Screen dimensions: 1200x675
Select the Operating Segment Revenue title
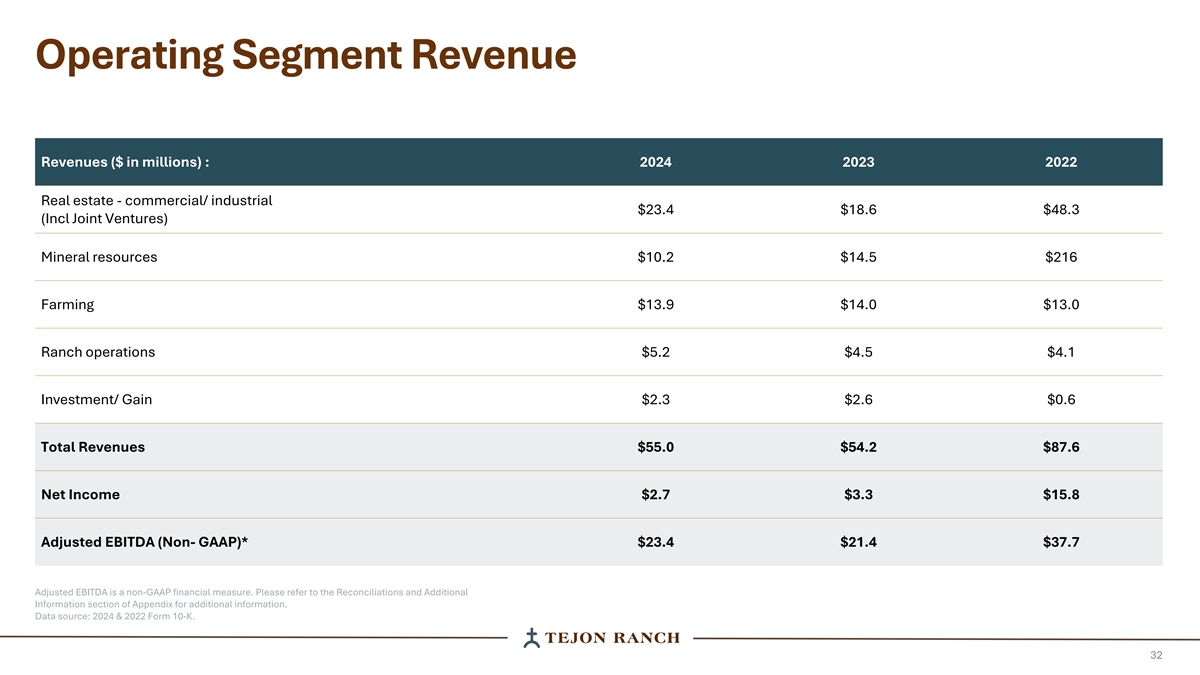pos(305,55)
